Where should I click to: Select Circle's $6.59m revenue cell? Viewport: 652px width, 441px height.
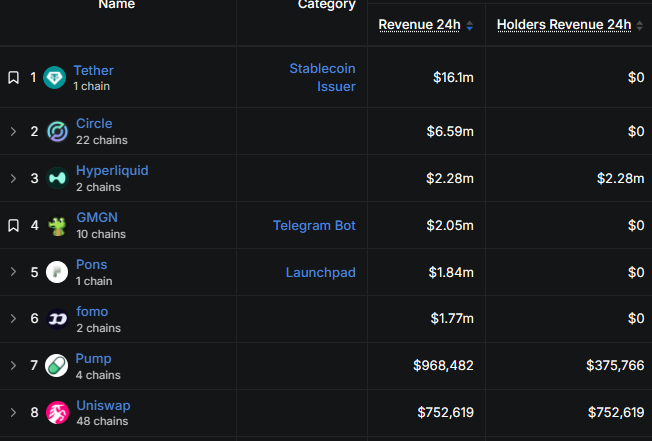450,131
